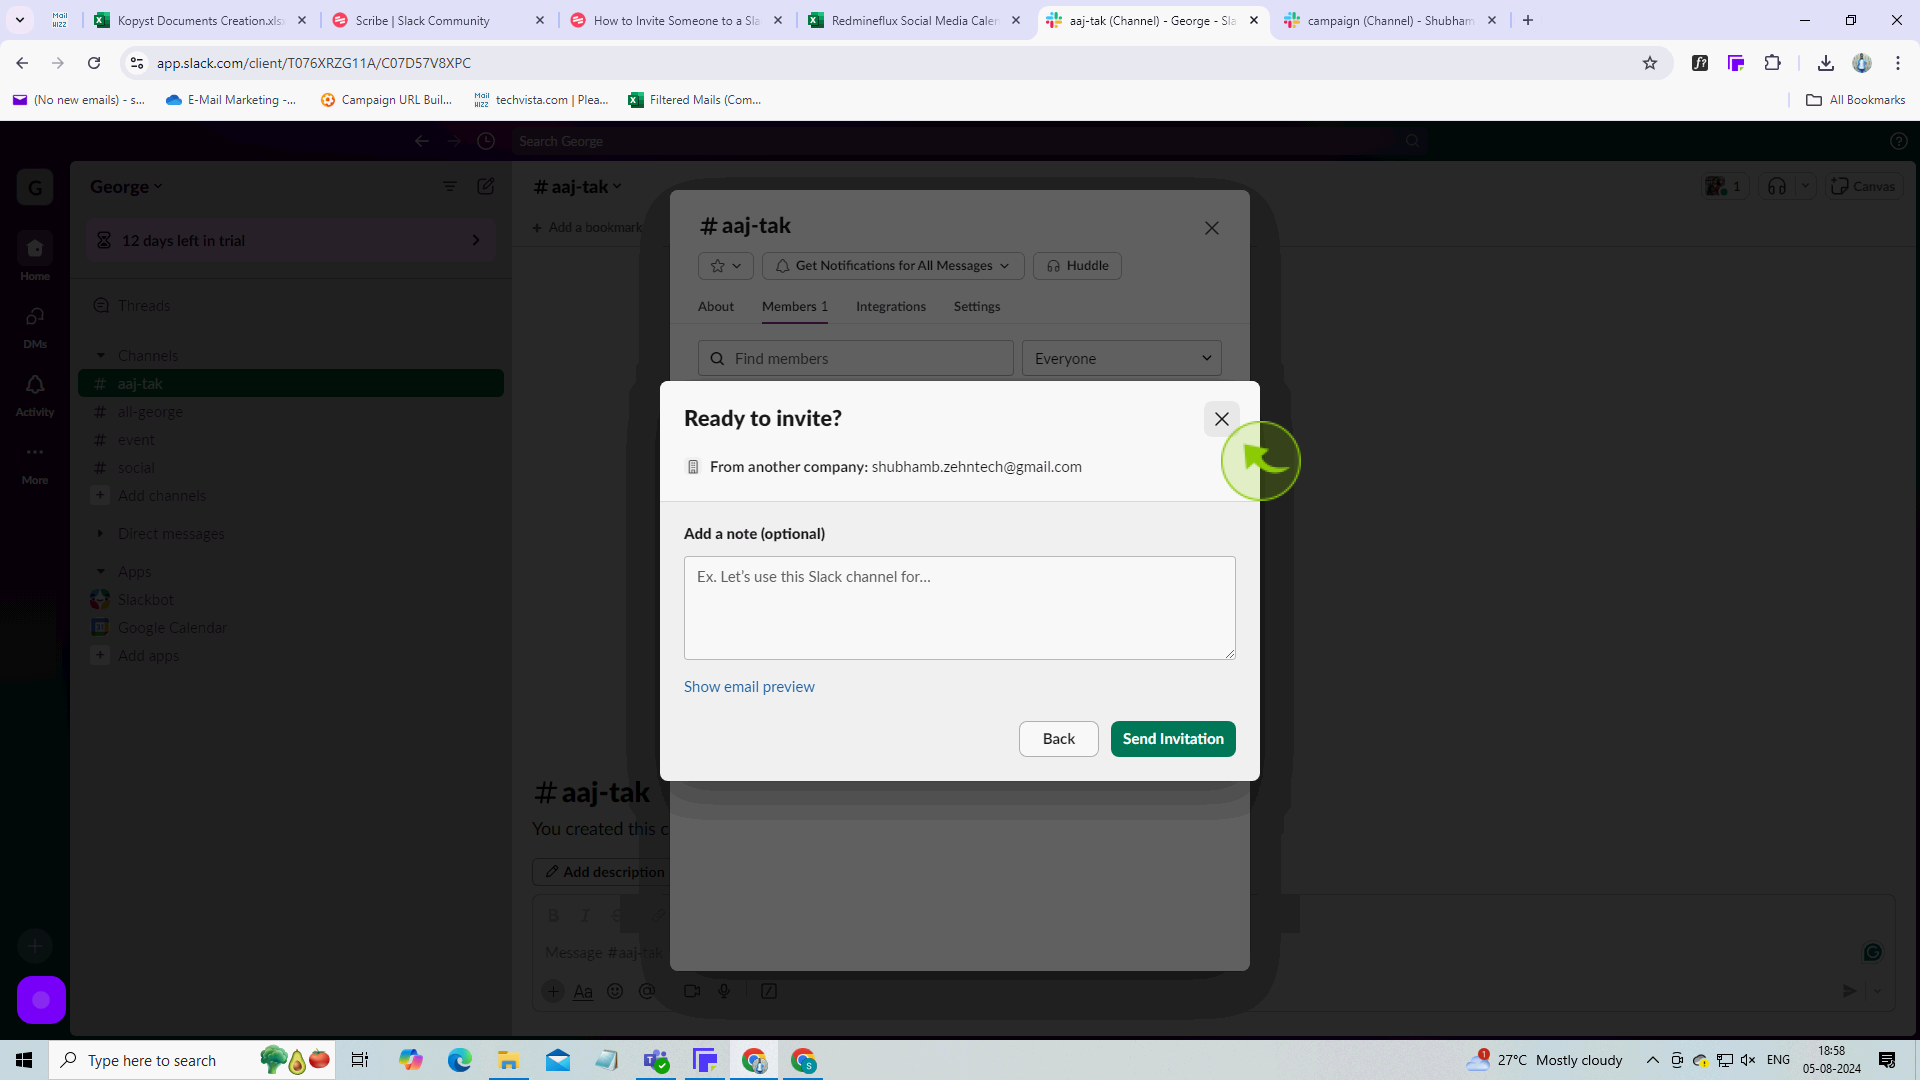
Task: Select the event channel
Action: pyautogui.click(x=136, y=440)
